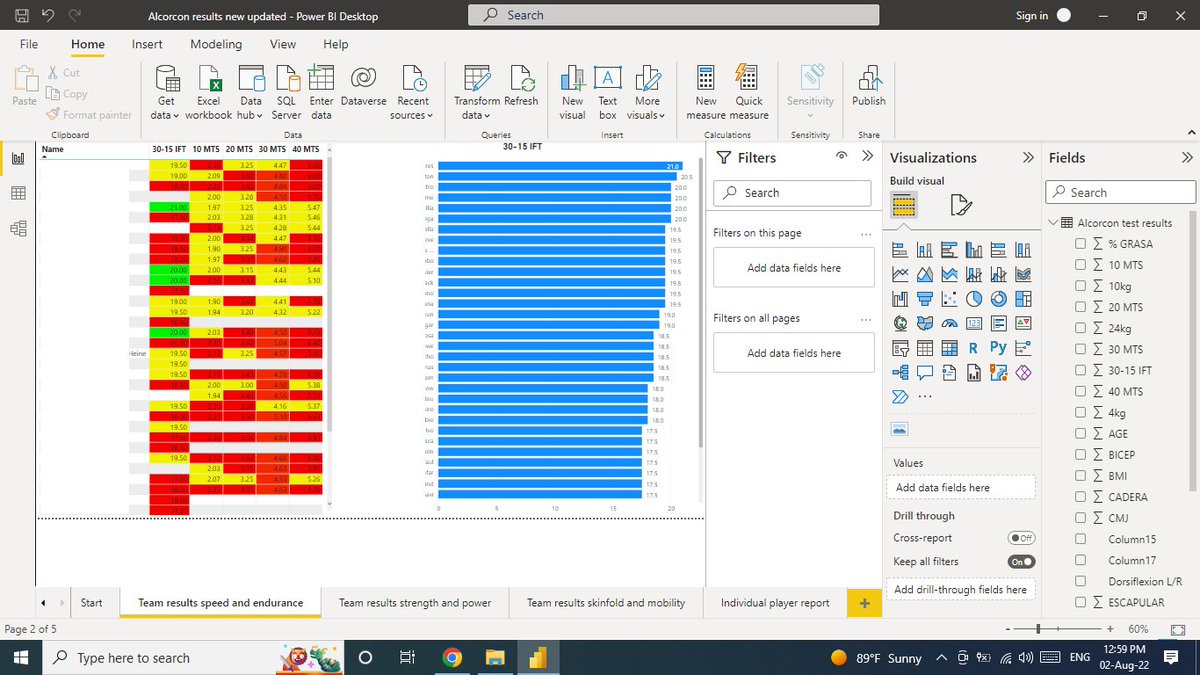Insert a Python visual
The height and width of the screenshot is (675, 1200).
pyautogui.click(x=998, y=347)
